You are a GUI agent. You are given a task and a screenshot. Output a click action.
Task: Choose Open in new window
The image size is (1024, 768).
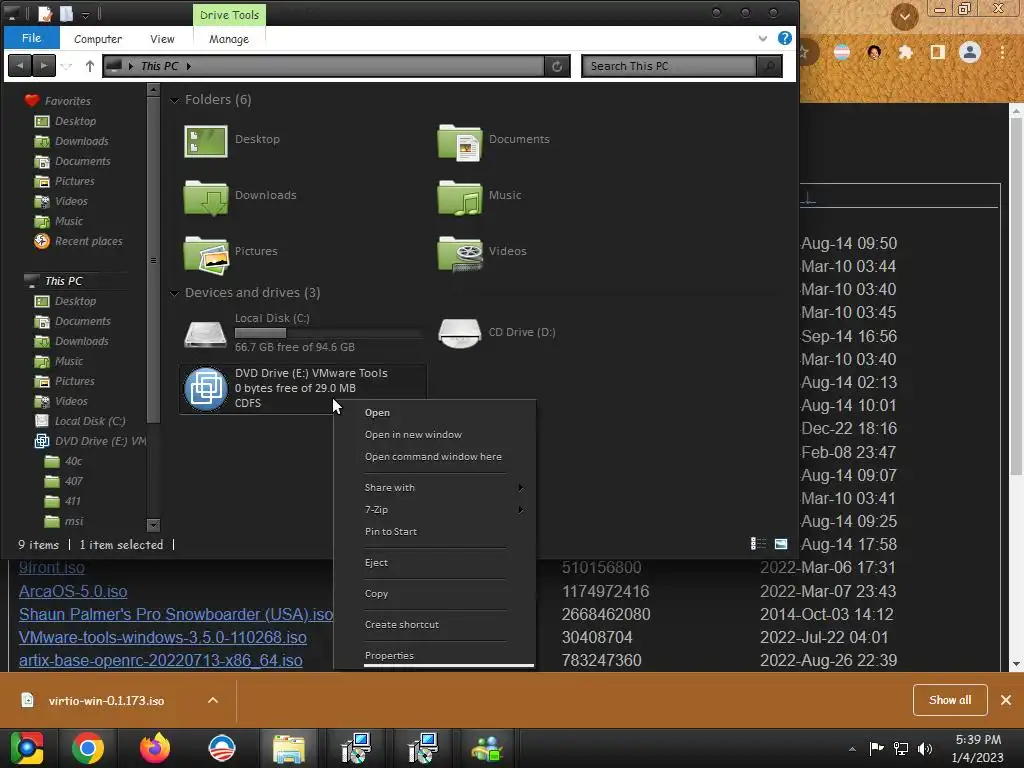(x=413, y=435)
